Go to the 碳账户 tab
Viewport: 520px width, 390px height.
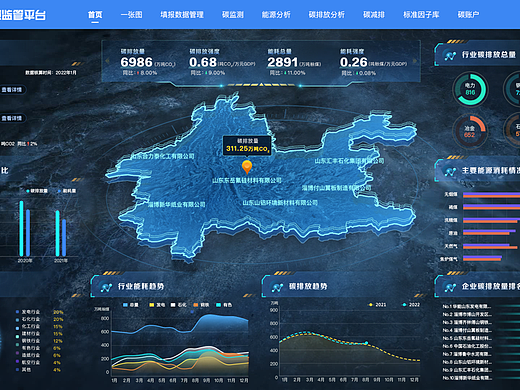[x=468, y=15]
